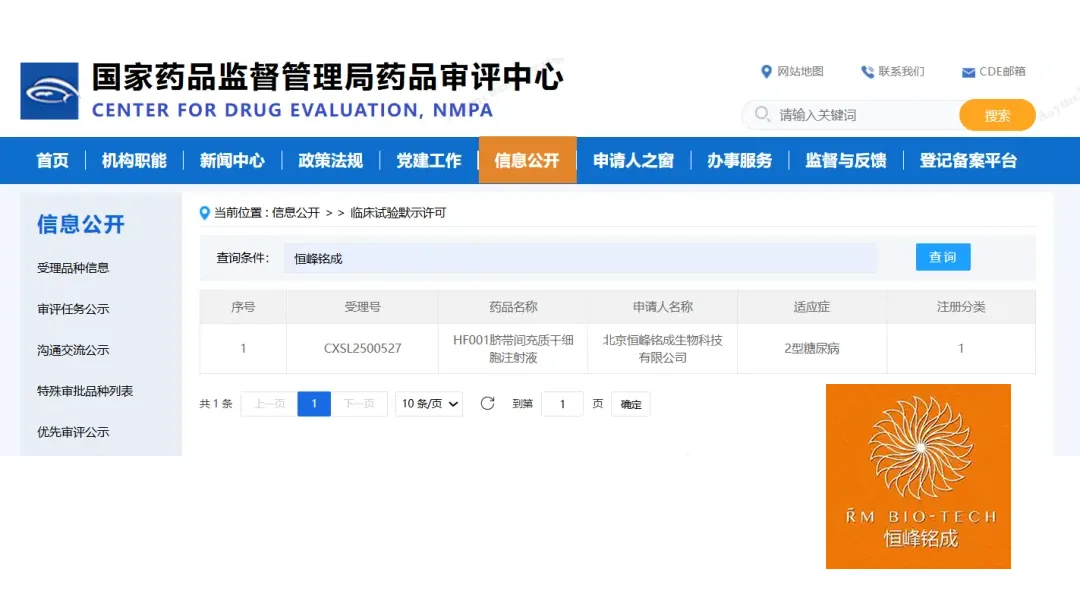
Task: Go to 首页 in the navigation bar
Action: 52,160
